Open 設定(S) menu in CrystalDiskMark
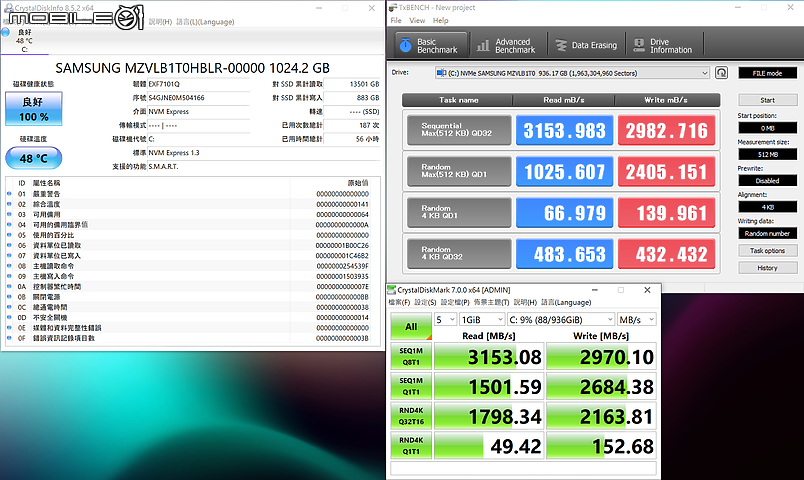The width and height of the screenshot is (804, 480). coord(425,303)
